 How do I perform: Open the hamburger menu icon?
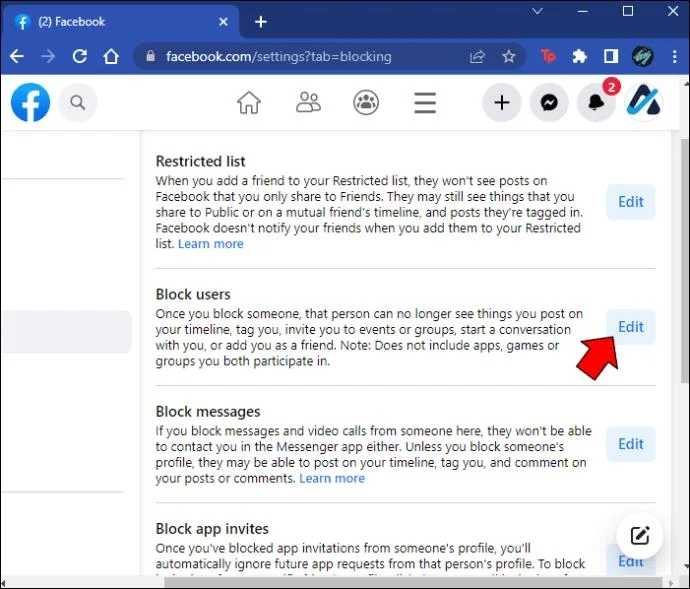[x=425, y=103]
